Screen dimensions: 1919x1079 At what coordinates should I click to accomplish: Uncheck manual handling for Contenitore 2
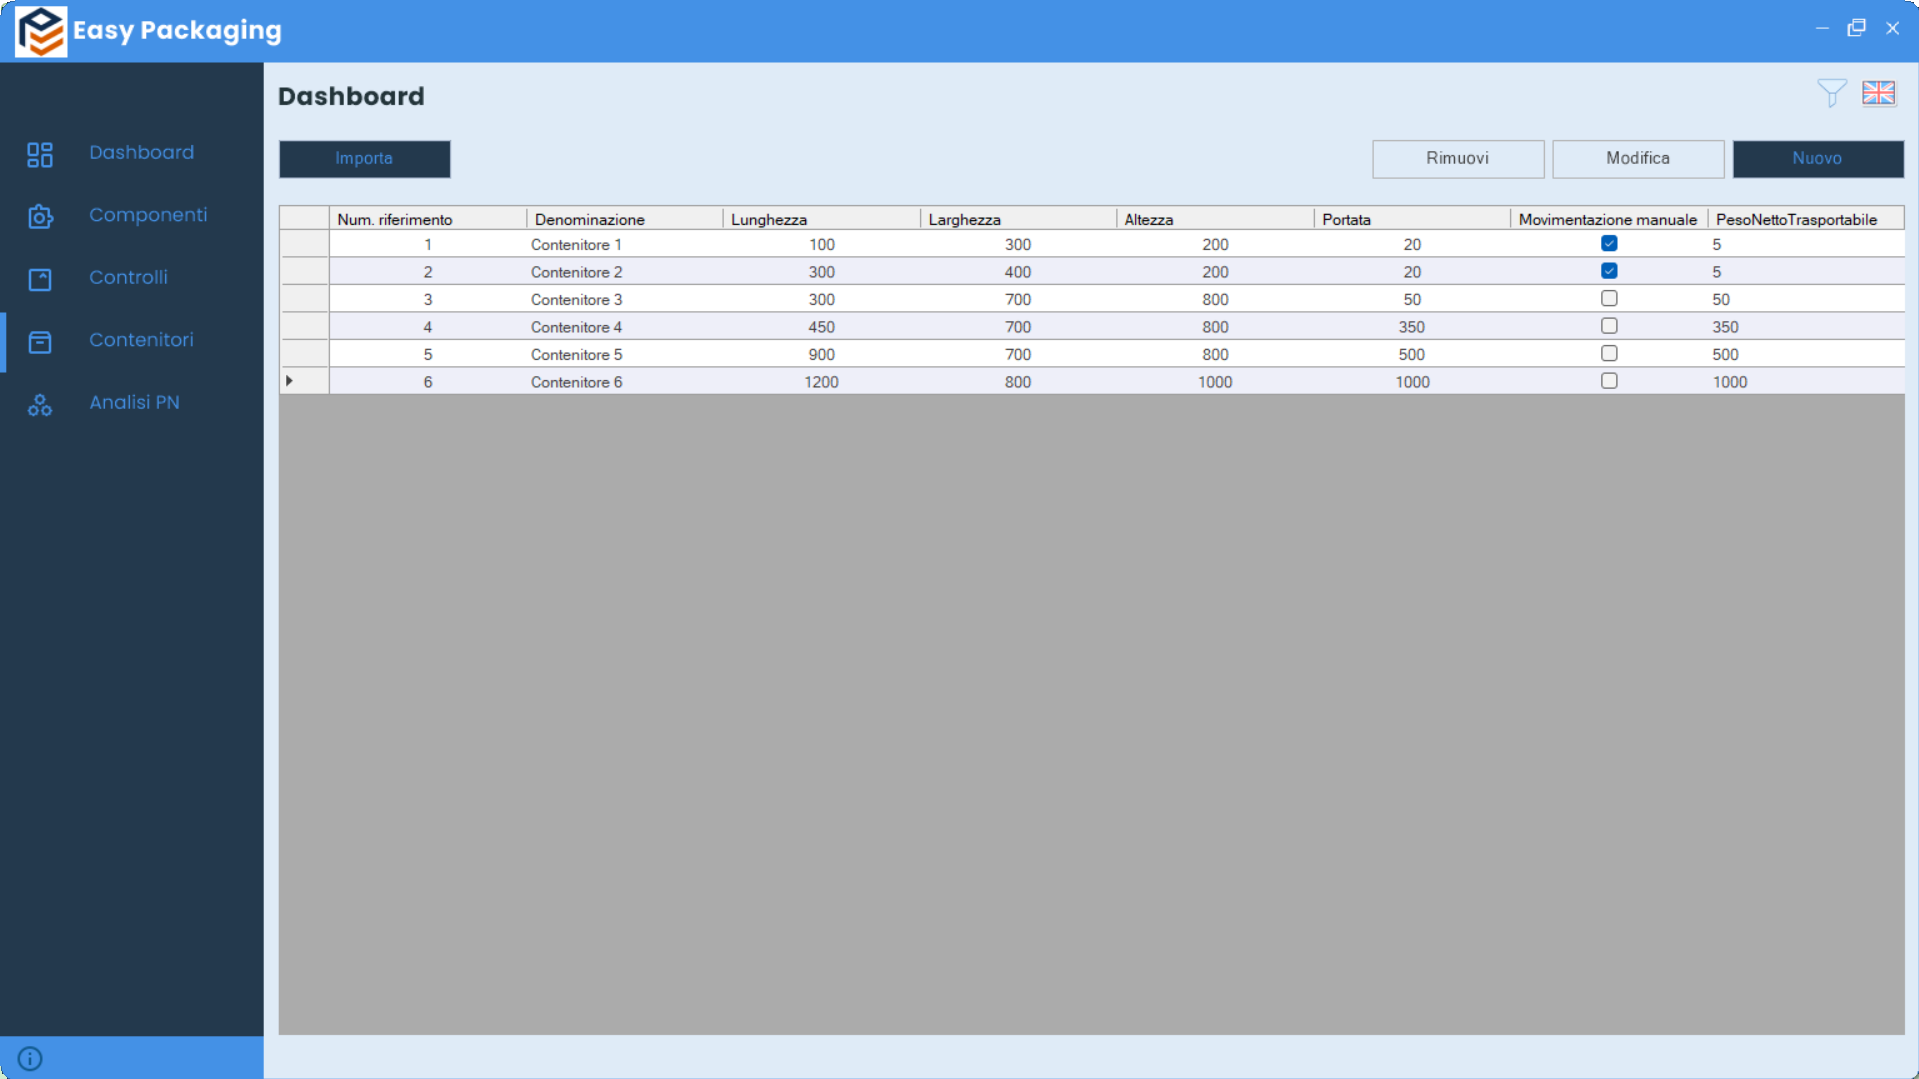(x=1608, y=271)
